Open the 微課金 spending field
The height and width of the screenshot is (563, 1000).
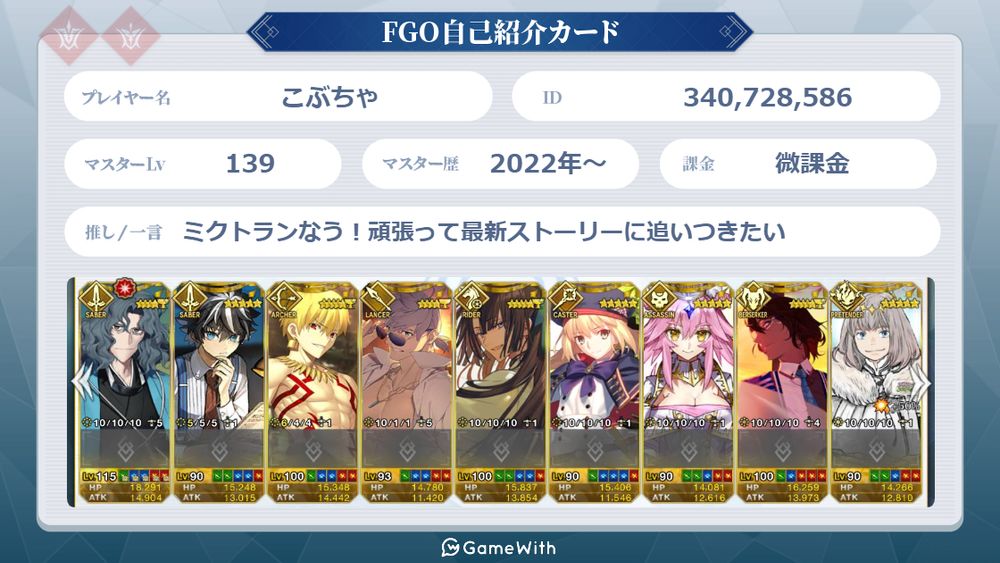798,164
